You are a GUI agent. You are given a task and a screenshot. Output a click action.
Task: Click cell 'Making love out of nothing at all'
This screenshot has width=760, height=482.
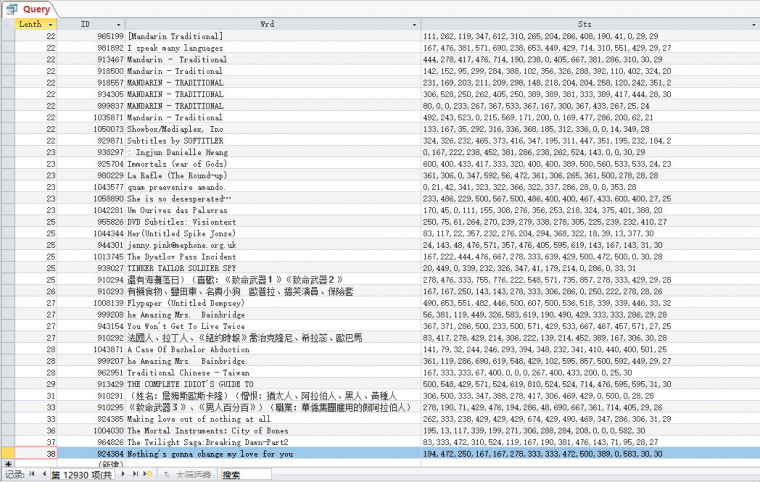point(273,419)
